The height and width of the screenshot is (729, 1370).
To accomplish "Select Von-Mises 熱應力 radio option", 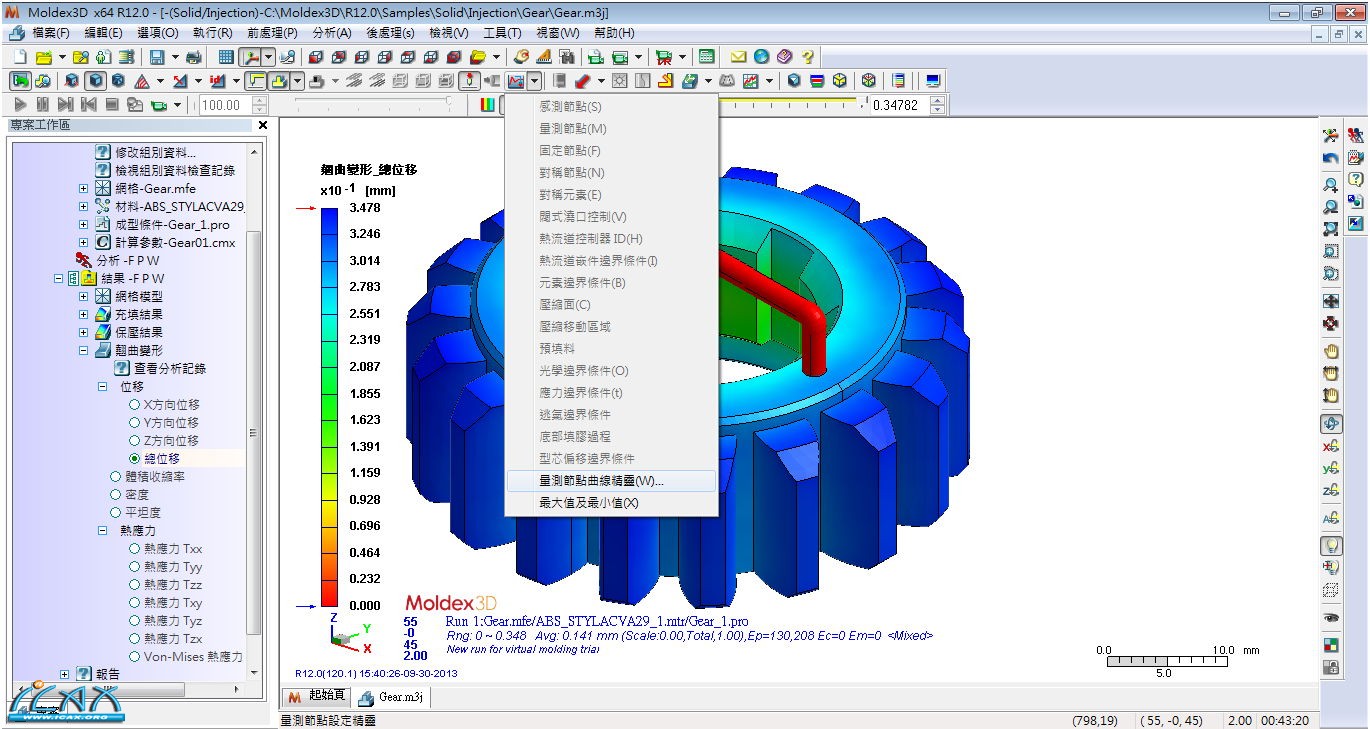I will click(134, 657).
